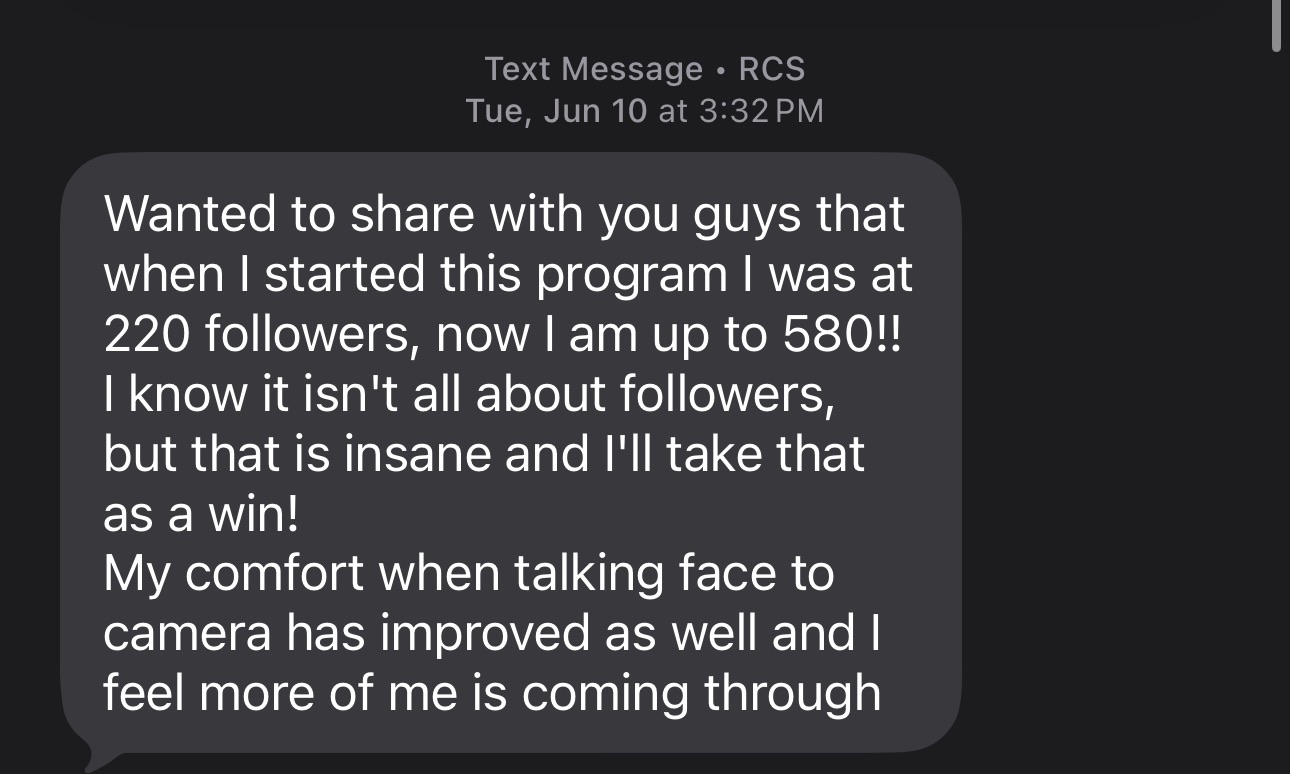This screenshot has width=1290, height=774.
Task: Click the number "220" in the message
Action: [x=148, y=334]
